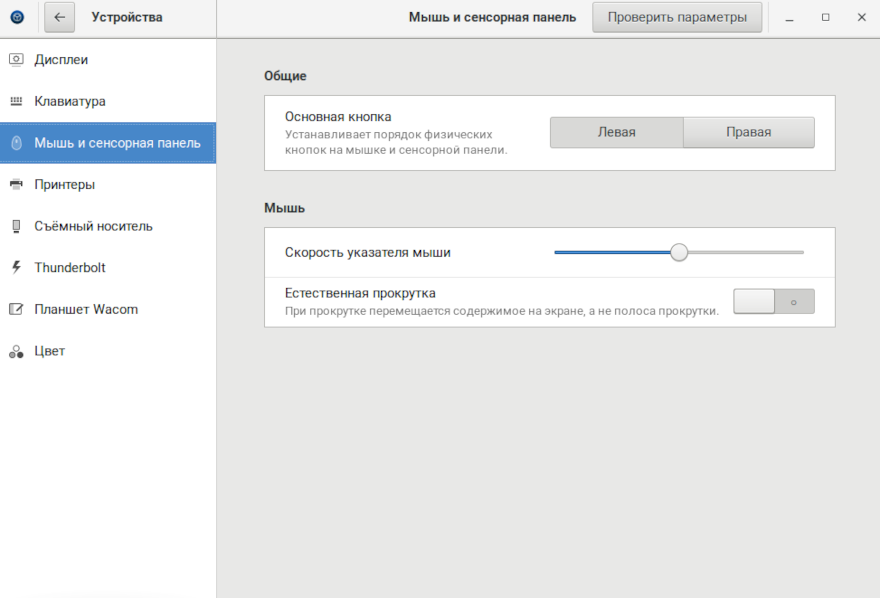Open the Мышь и сенсорная панель section
The width and height of the screenshot is (880, 598).
(117, 143)
